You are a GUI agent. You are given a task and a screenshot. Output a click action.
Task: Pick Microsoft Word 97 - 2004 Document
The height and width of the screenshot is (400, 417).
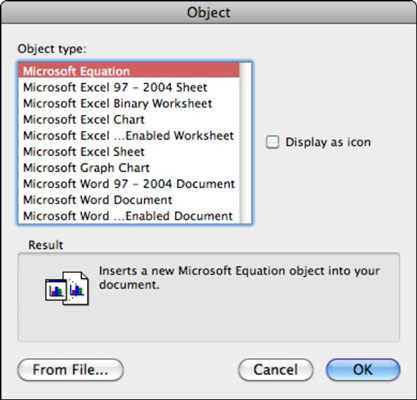129,184
